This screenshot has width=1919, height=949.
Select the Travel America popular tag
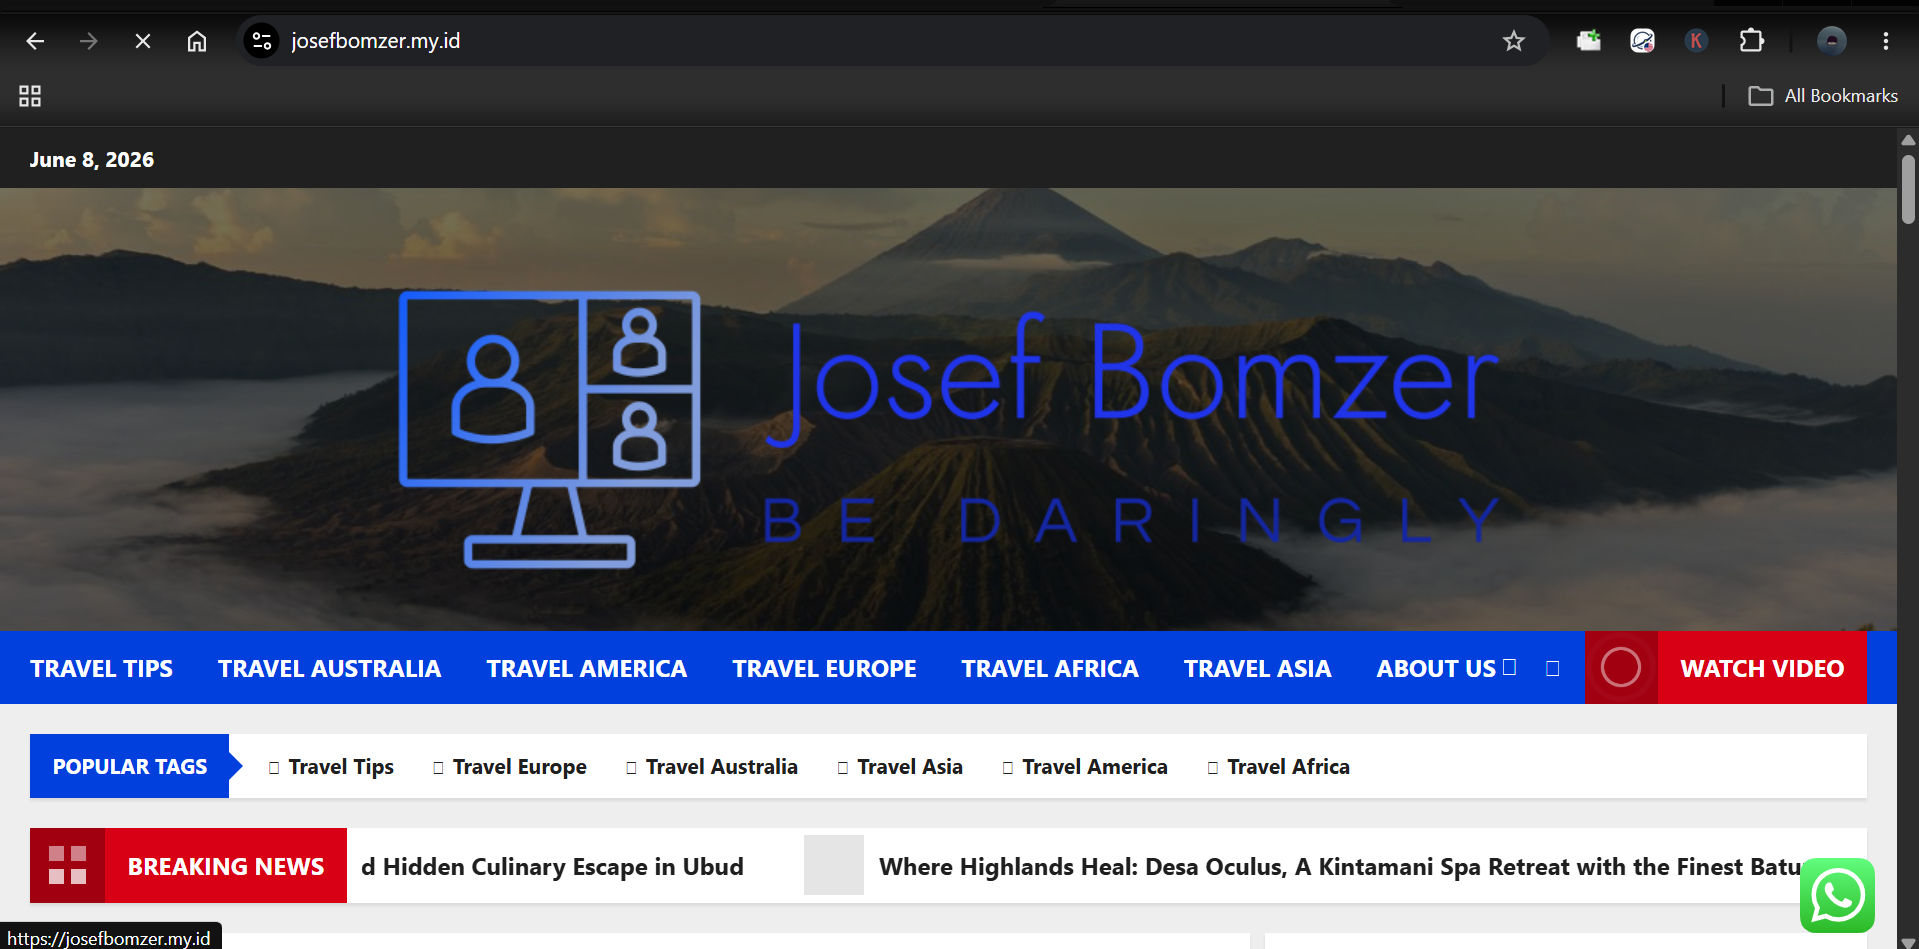(x=1085, y=767)
